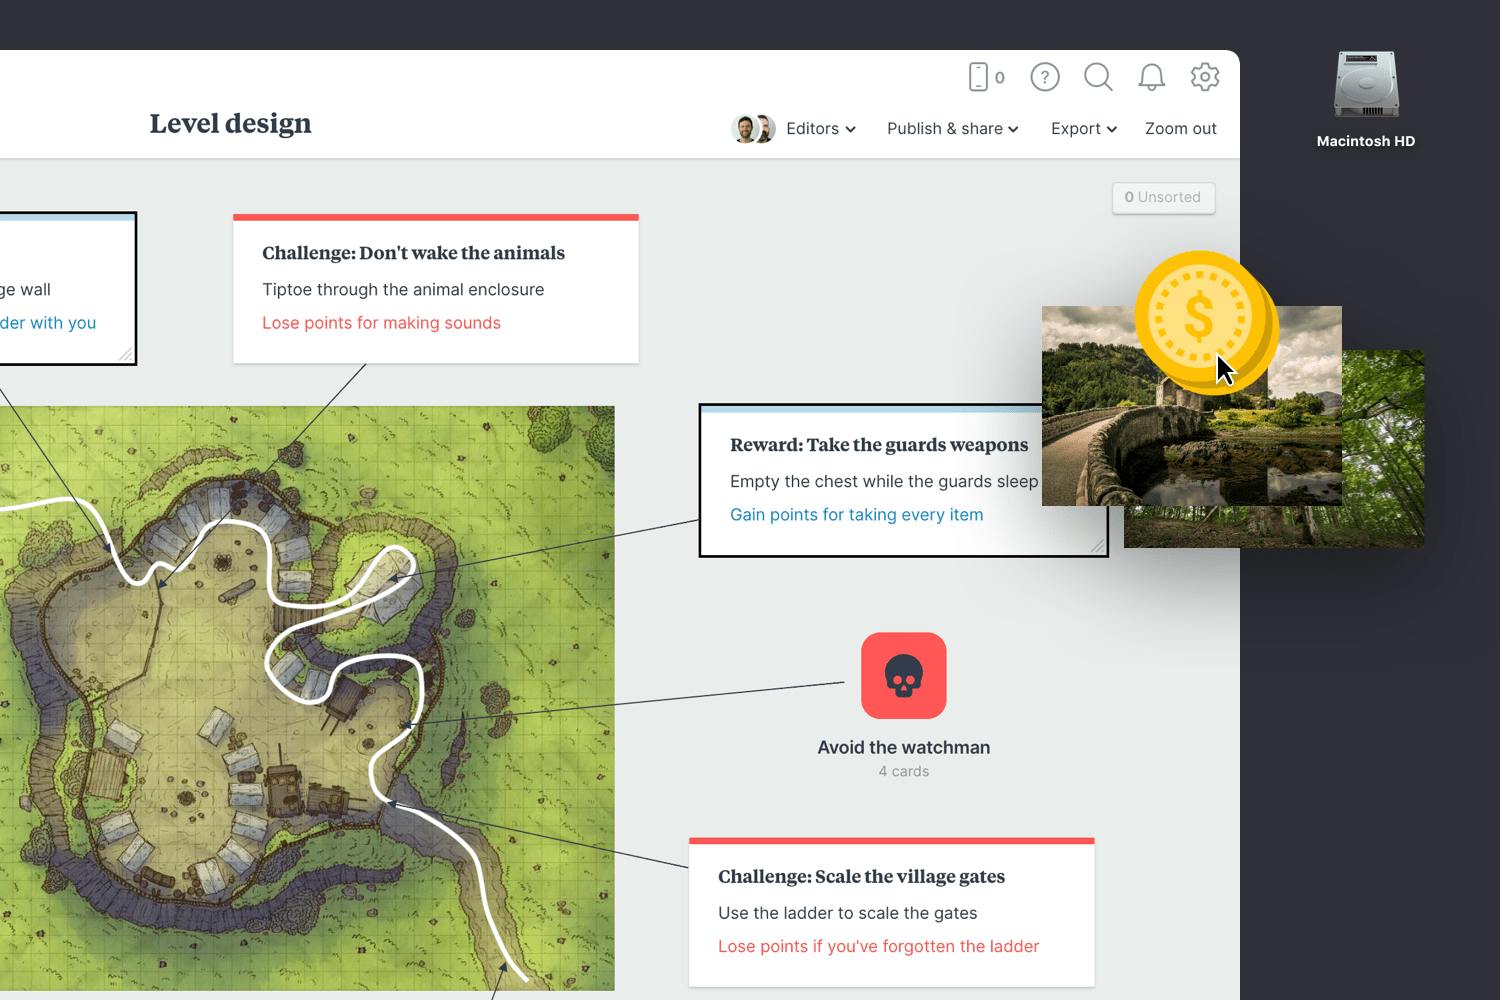This screenshot has height=1000, width=1500.
Task: Open the help question mark icon
Action: pyautogui.click(x=1045, y=77)
